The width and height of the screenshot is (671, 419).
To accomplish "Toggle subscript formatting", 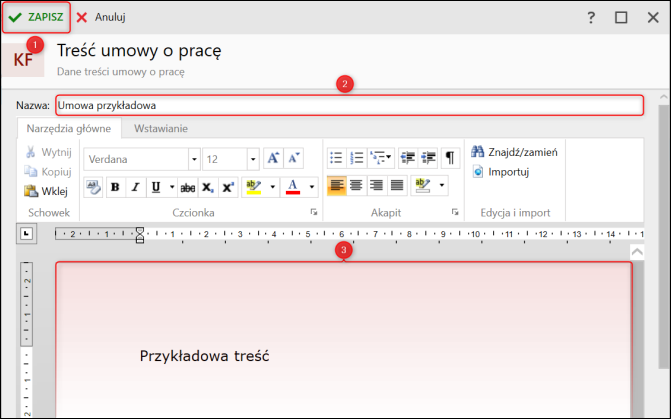I will (x=208, y=187).
